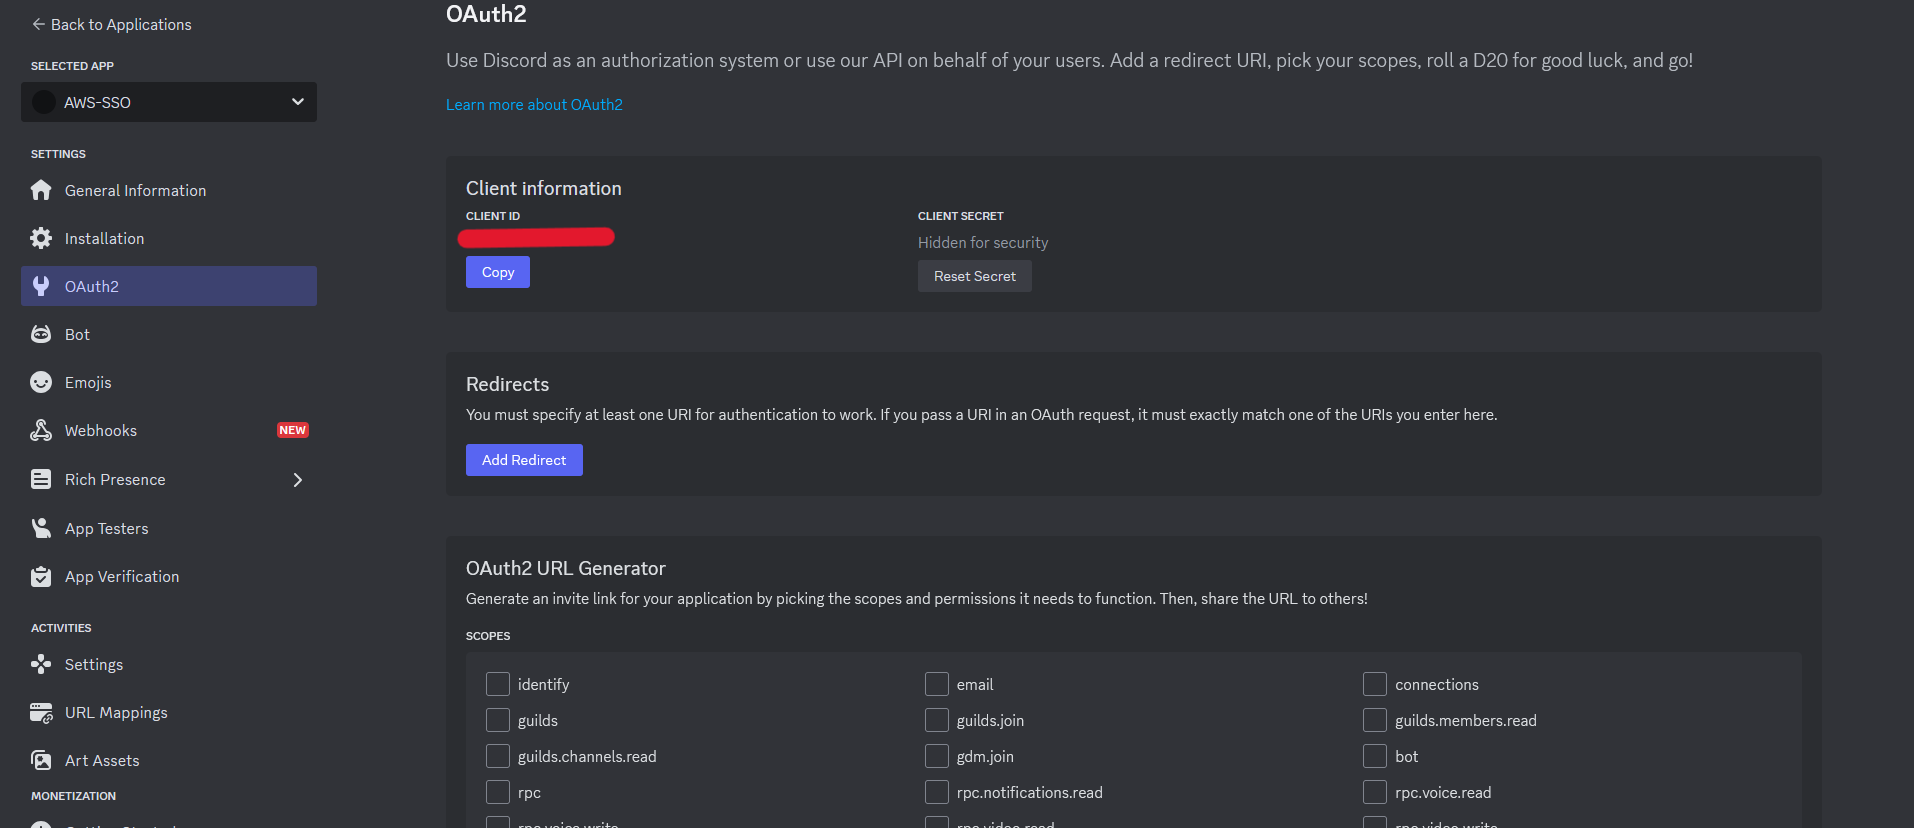The image size is (1914, 828).
Task: Click the NEW badge on Webhooks
Action: tap(293, 430)
